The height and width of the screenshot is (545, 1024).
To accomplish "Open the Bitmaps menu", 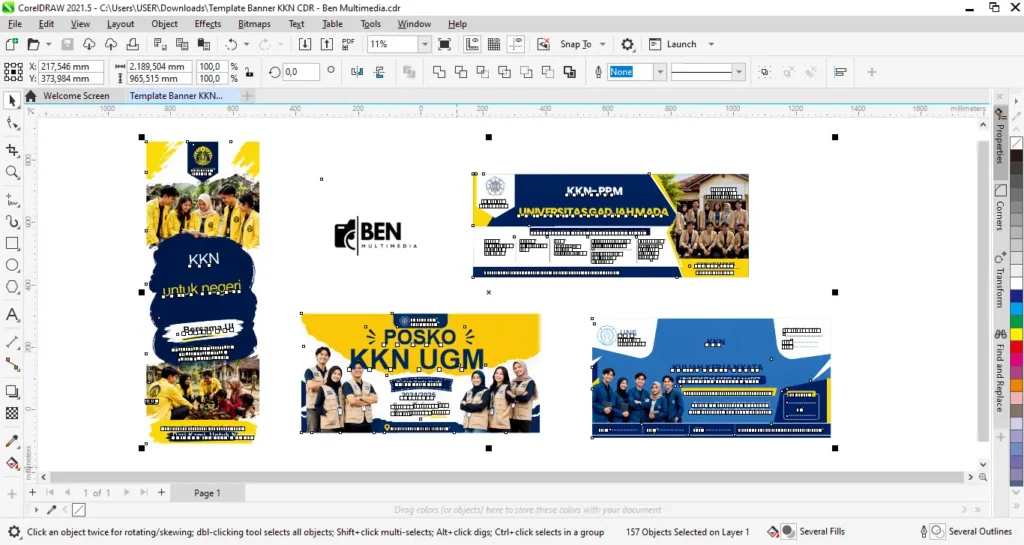I will tap(254, 23).
